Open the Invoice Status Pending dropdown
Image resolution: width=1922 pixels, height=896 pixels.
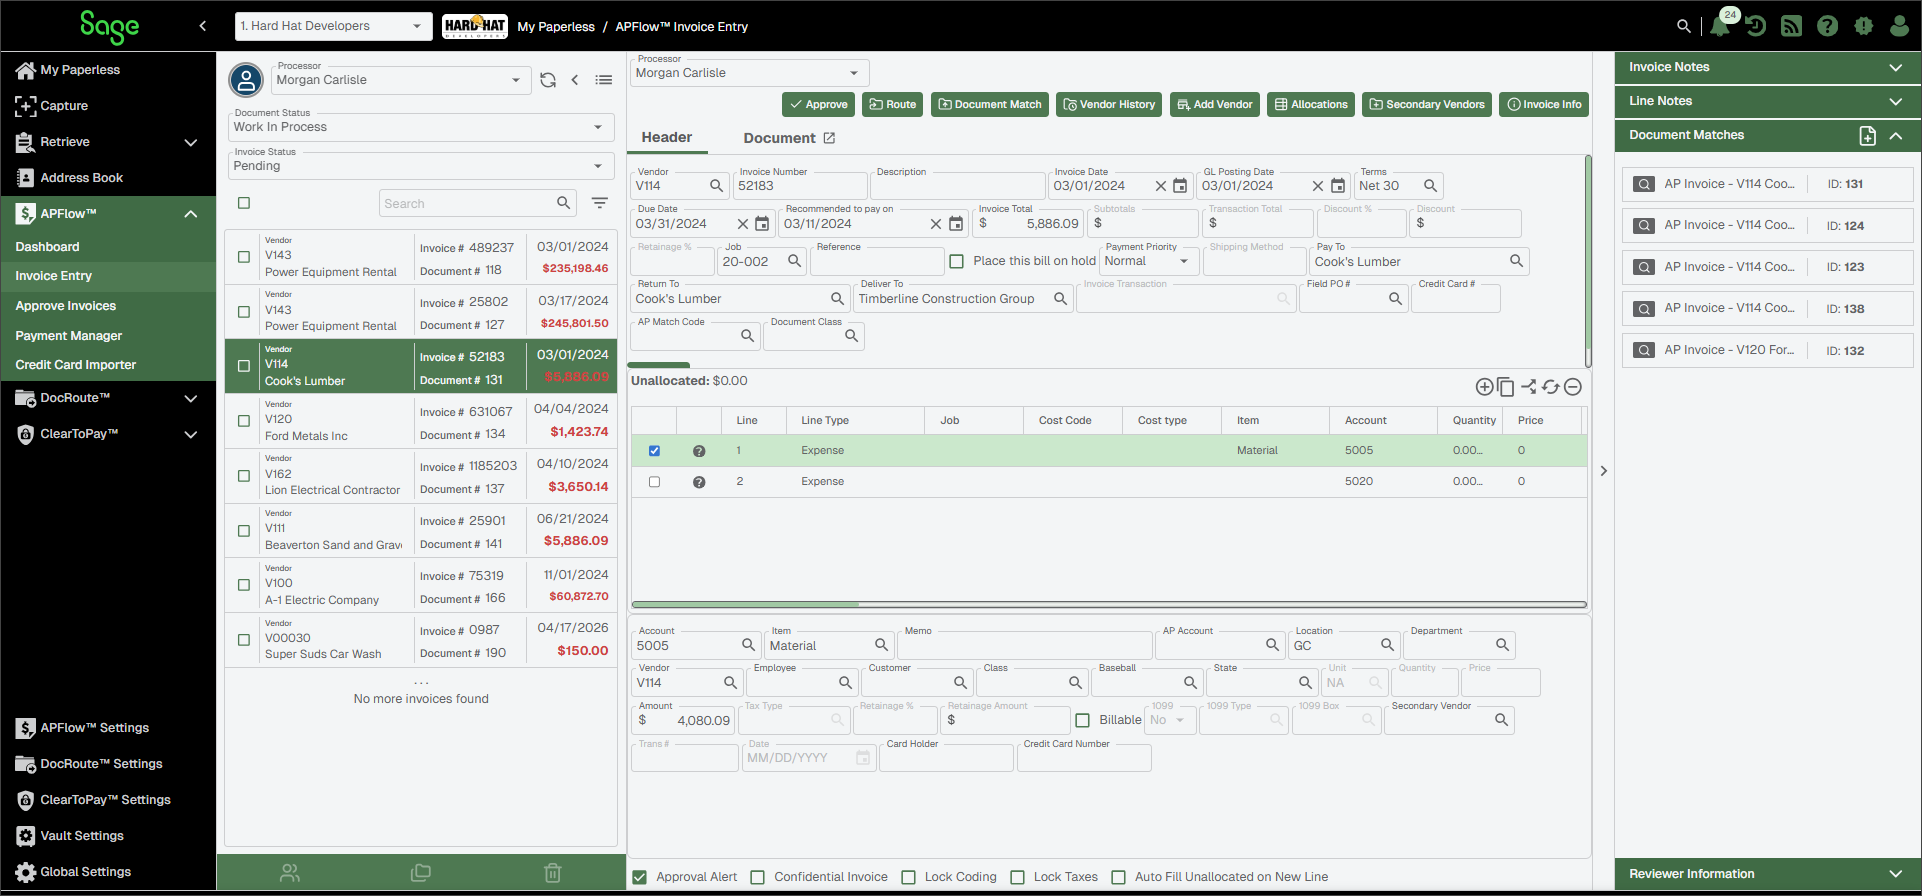(x=421, y=166)
